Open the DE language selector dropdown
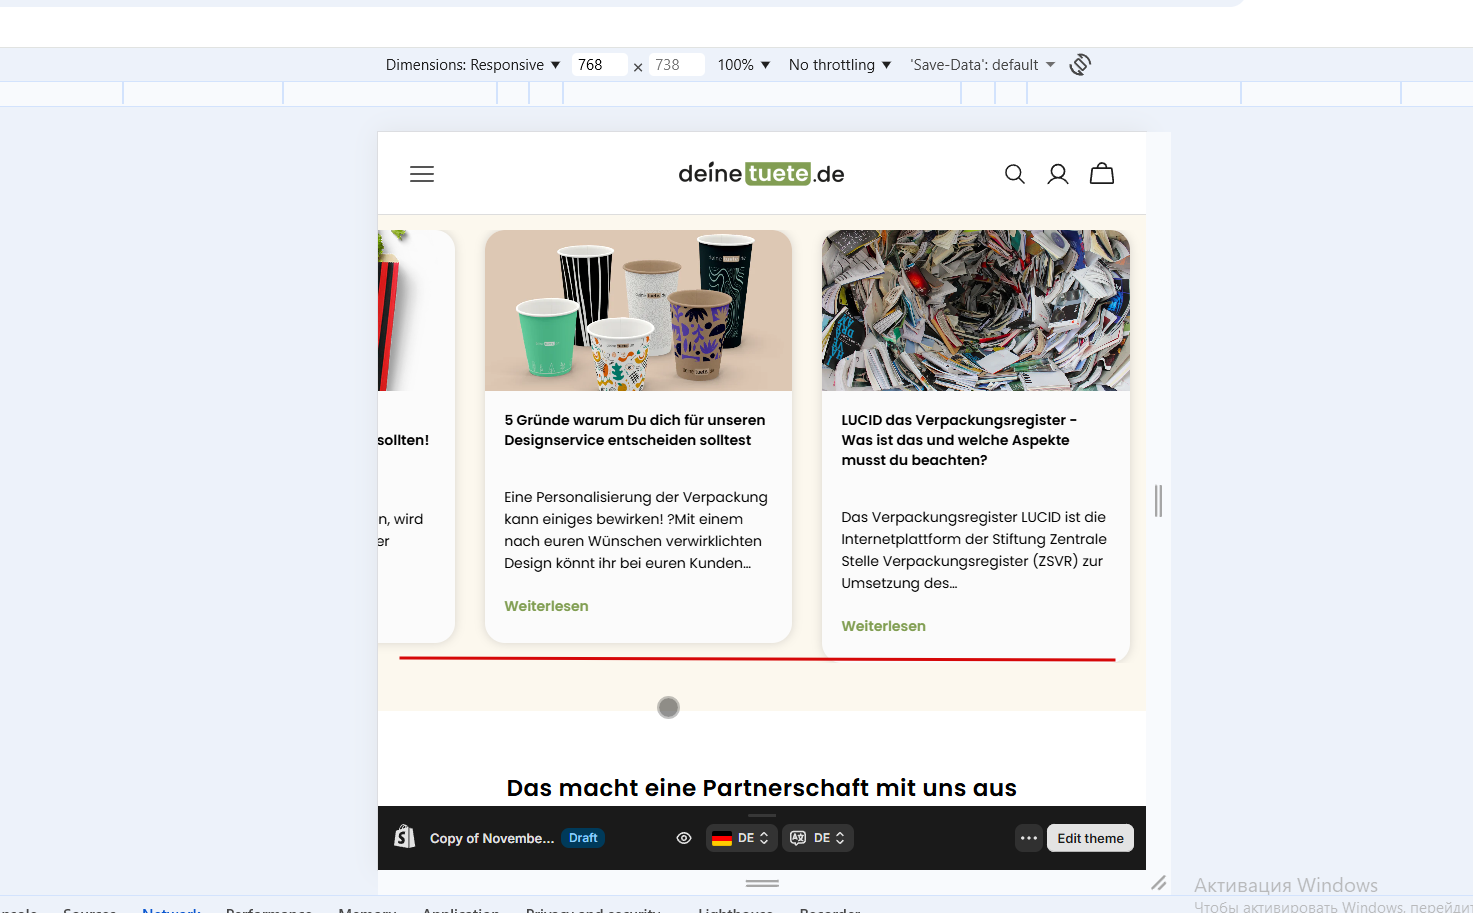 click(818, 838)
